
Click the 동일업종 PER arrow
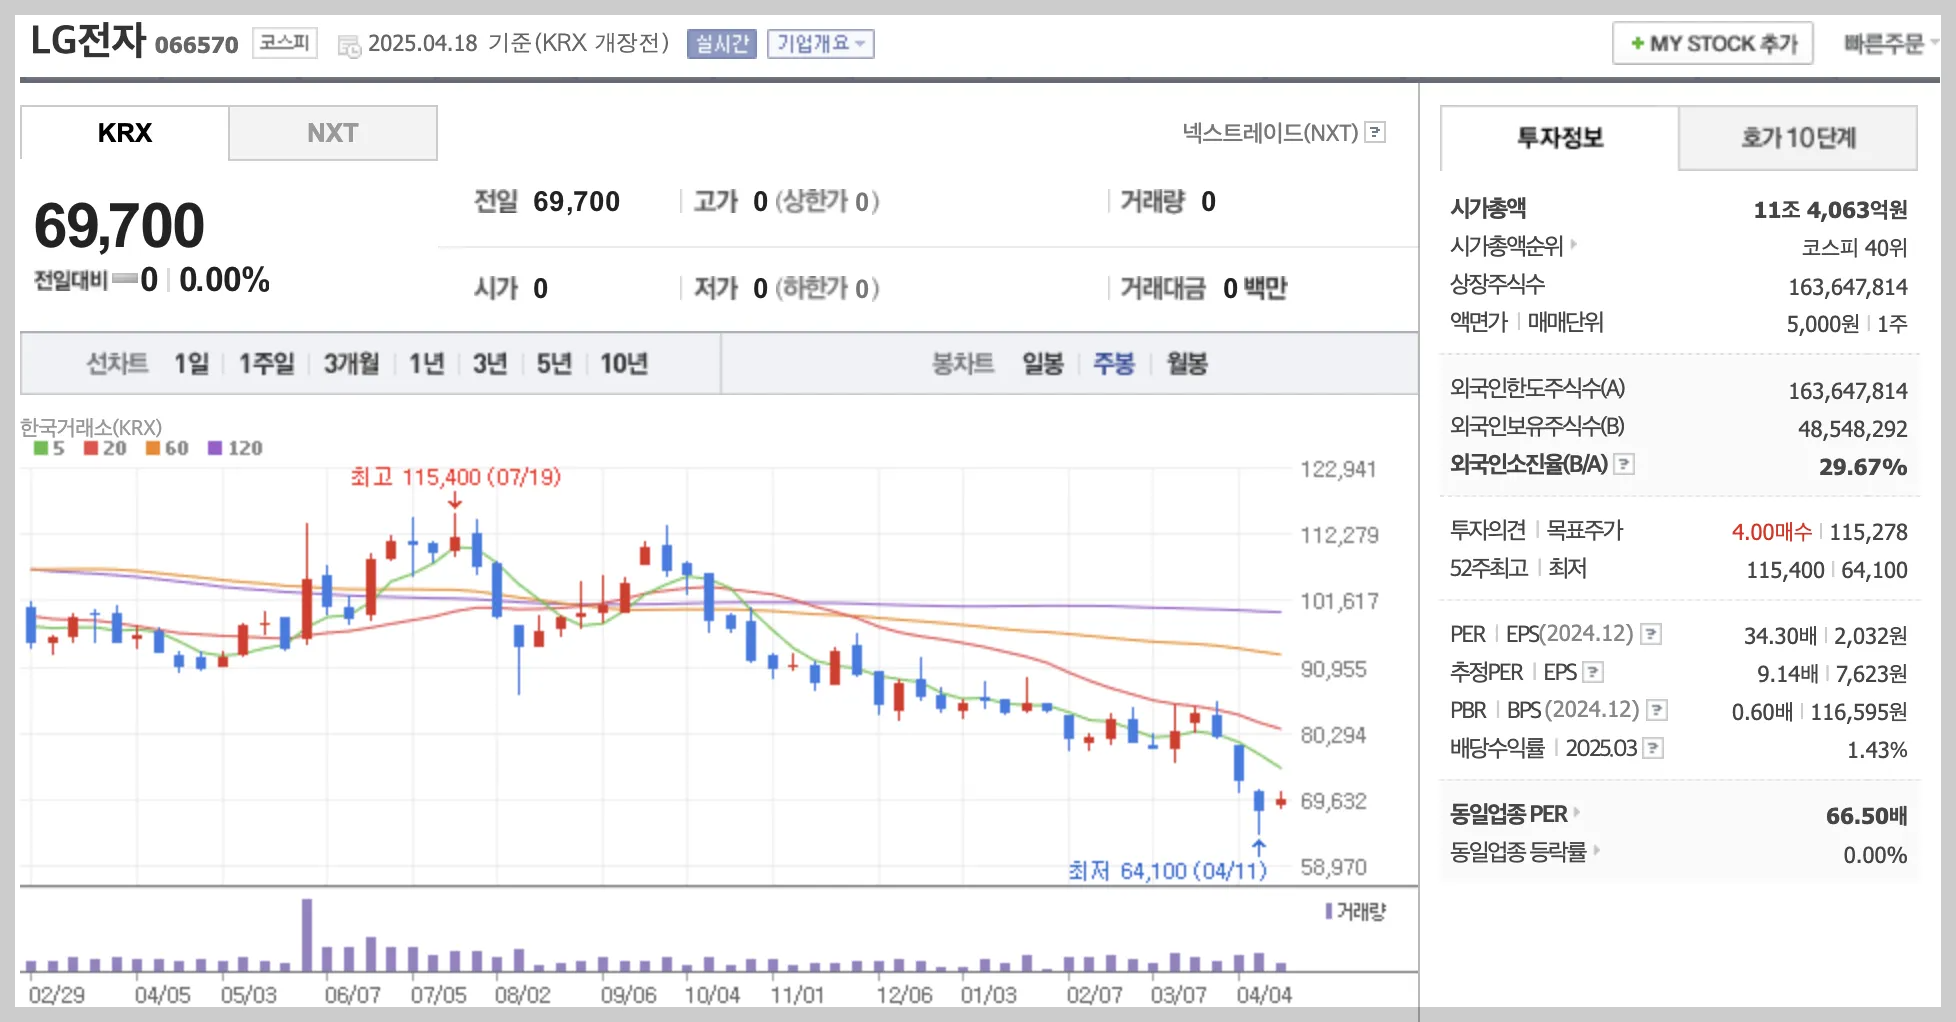point(1577,812)
